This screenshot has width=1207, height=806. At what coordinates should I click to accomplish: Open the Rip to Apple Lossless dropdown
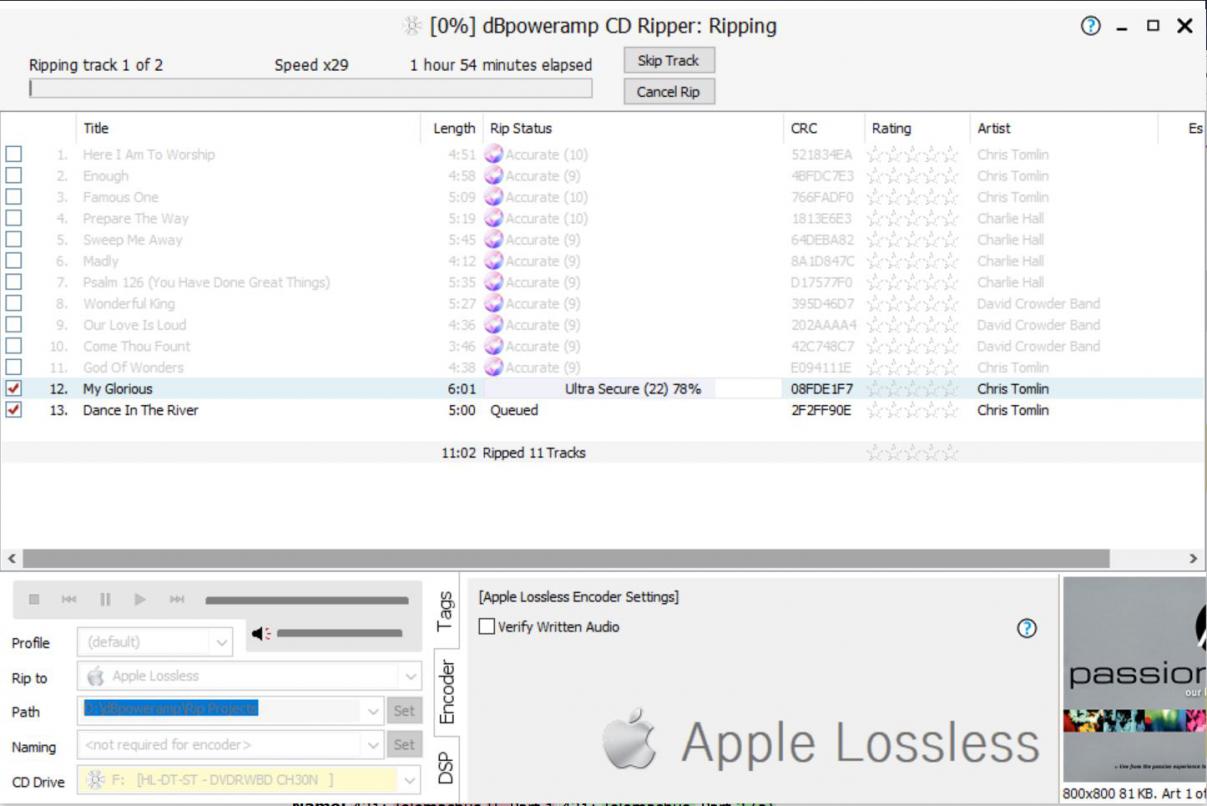[x=410, y=676]
